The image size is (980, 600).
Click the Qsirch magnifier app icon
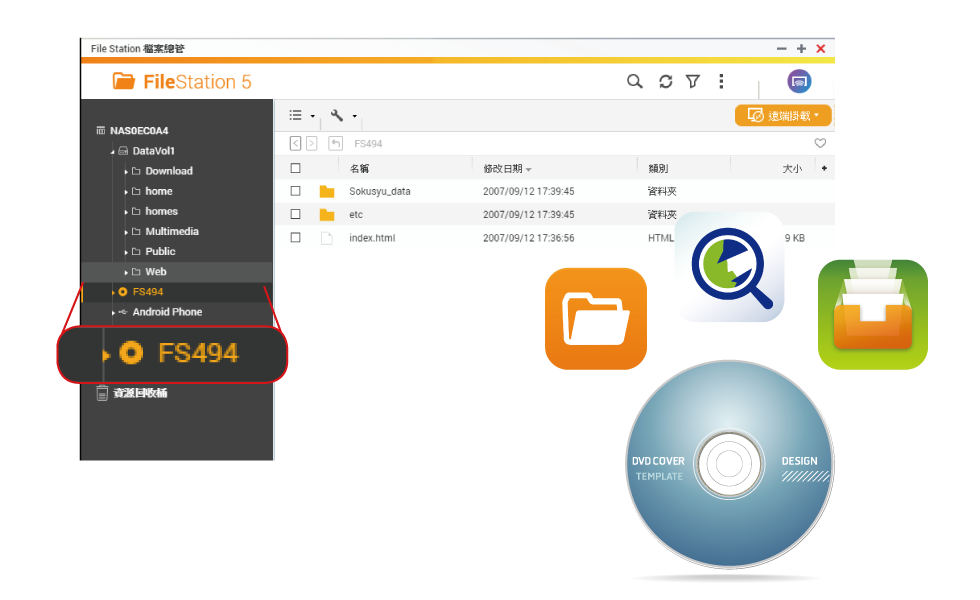[729, 267]
